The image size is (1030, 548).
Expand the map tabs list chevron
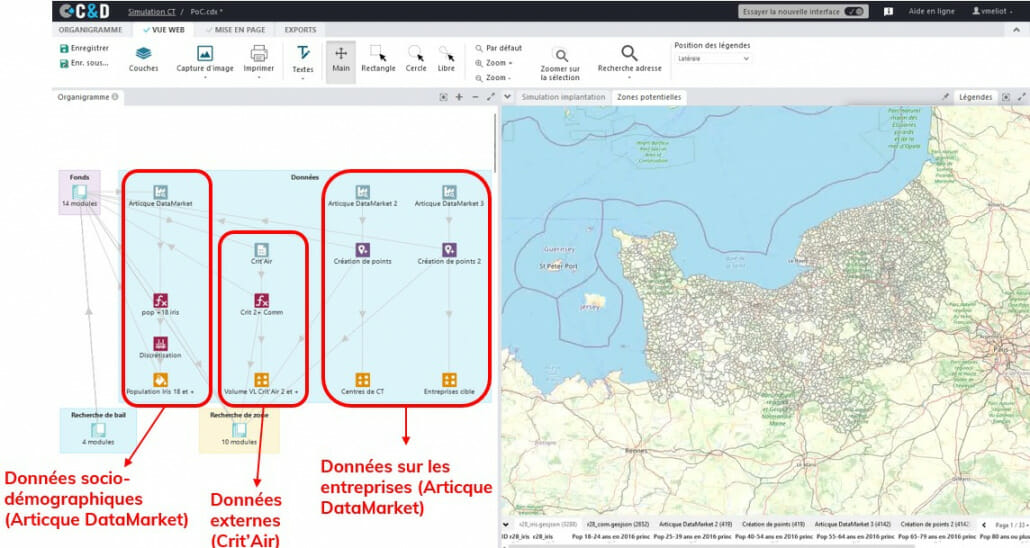(507, 97)
